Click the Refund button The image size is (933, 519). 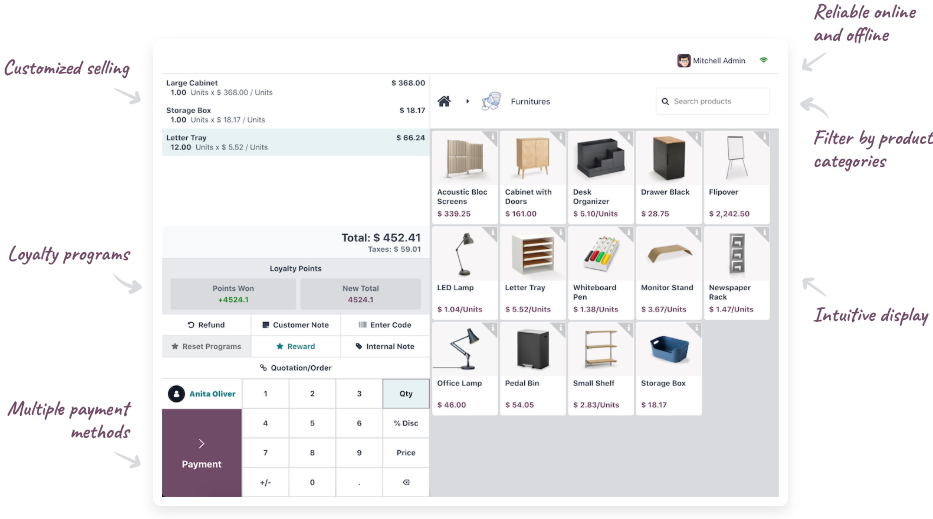pos(206,325)
